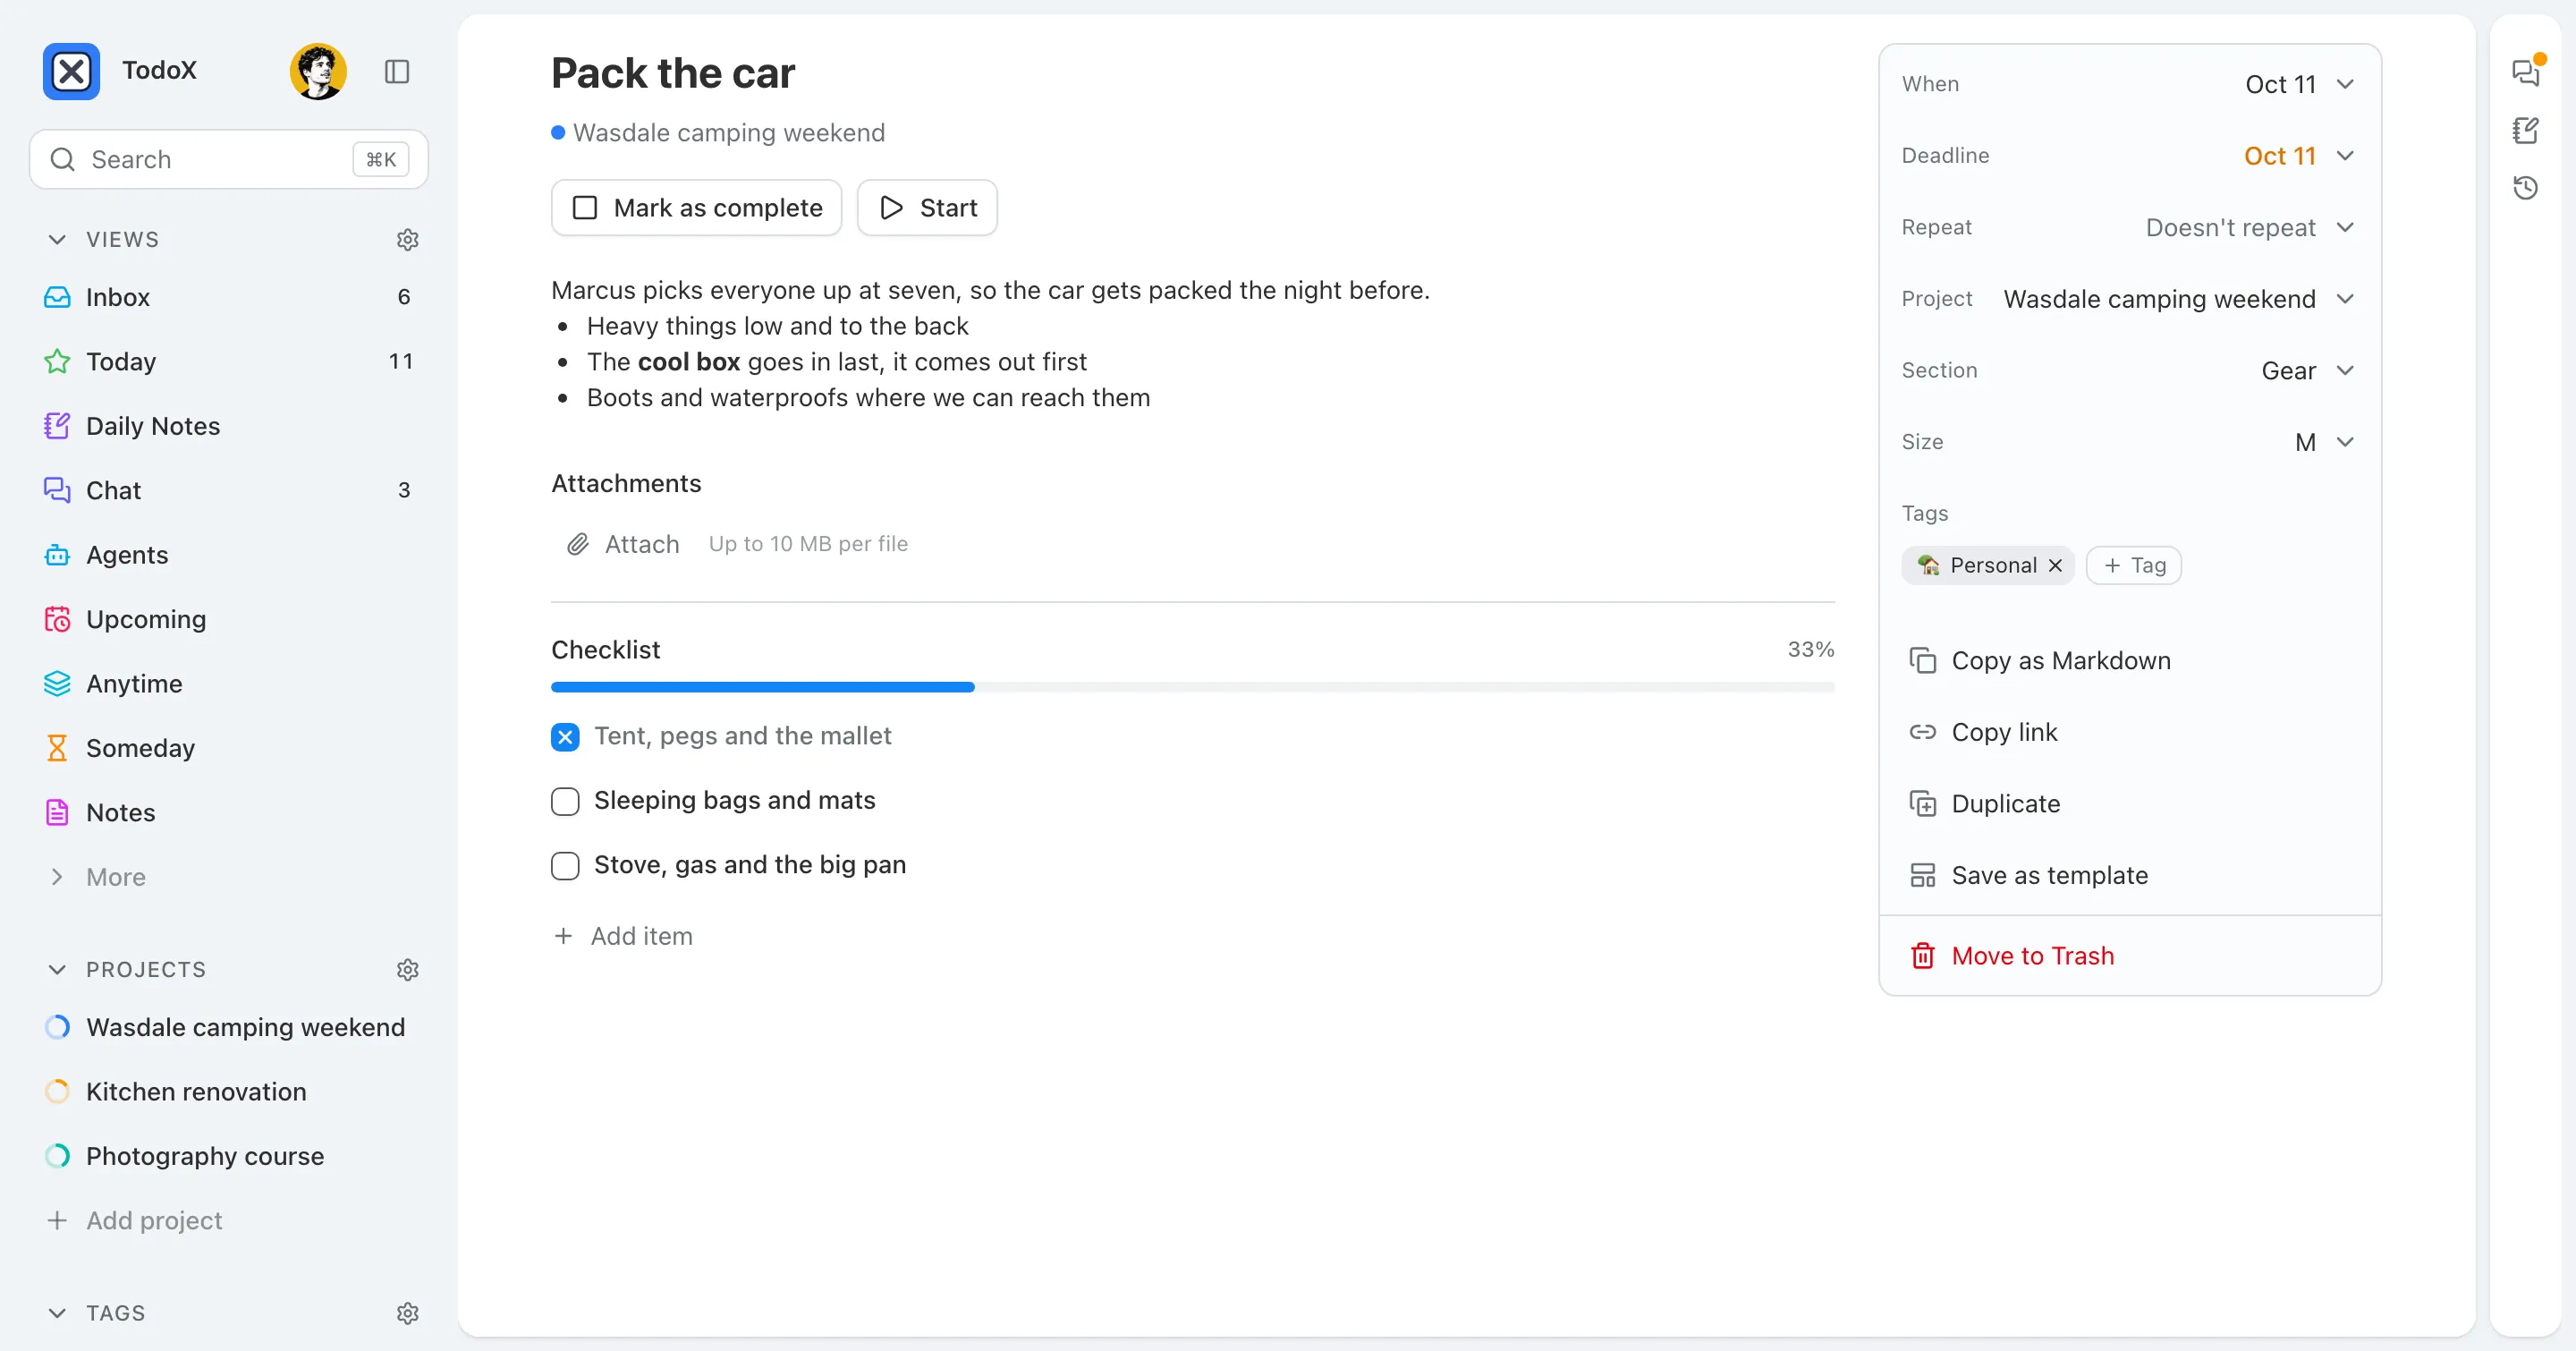
Task: Open the history icon on right rail
Action: click(2525, 188)
